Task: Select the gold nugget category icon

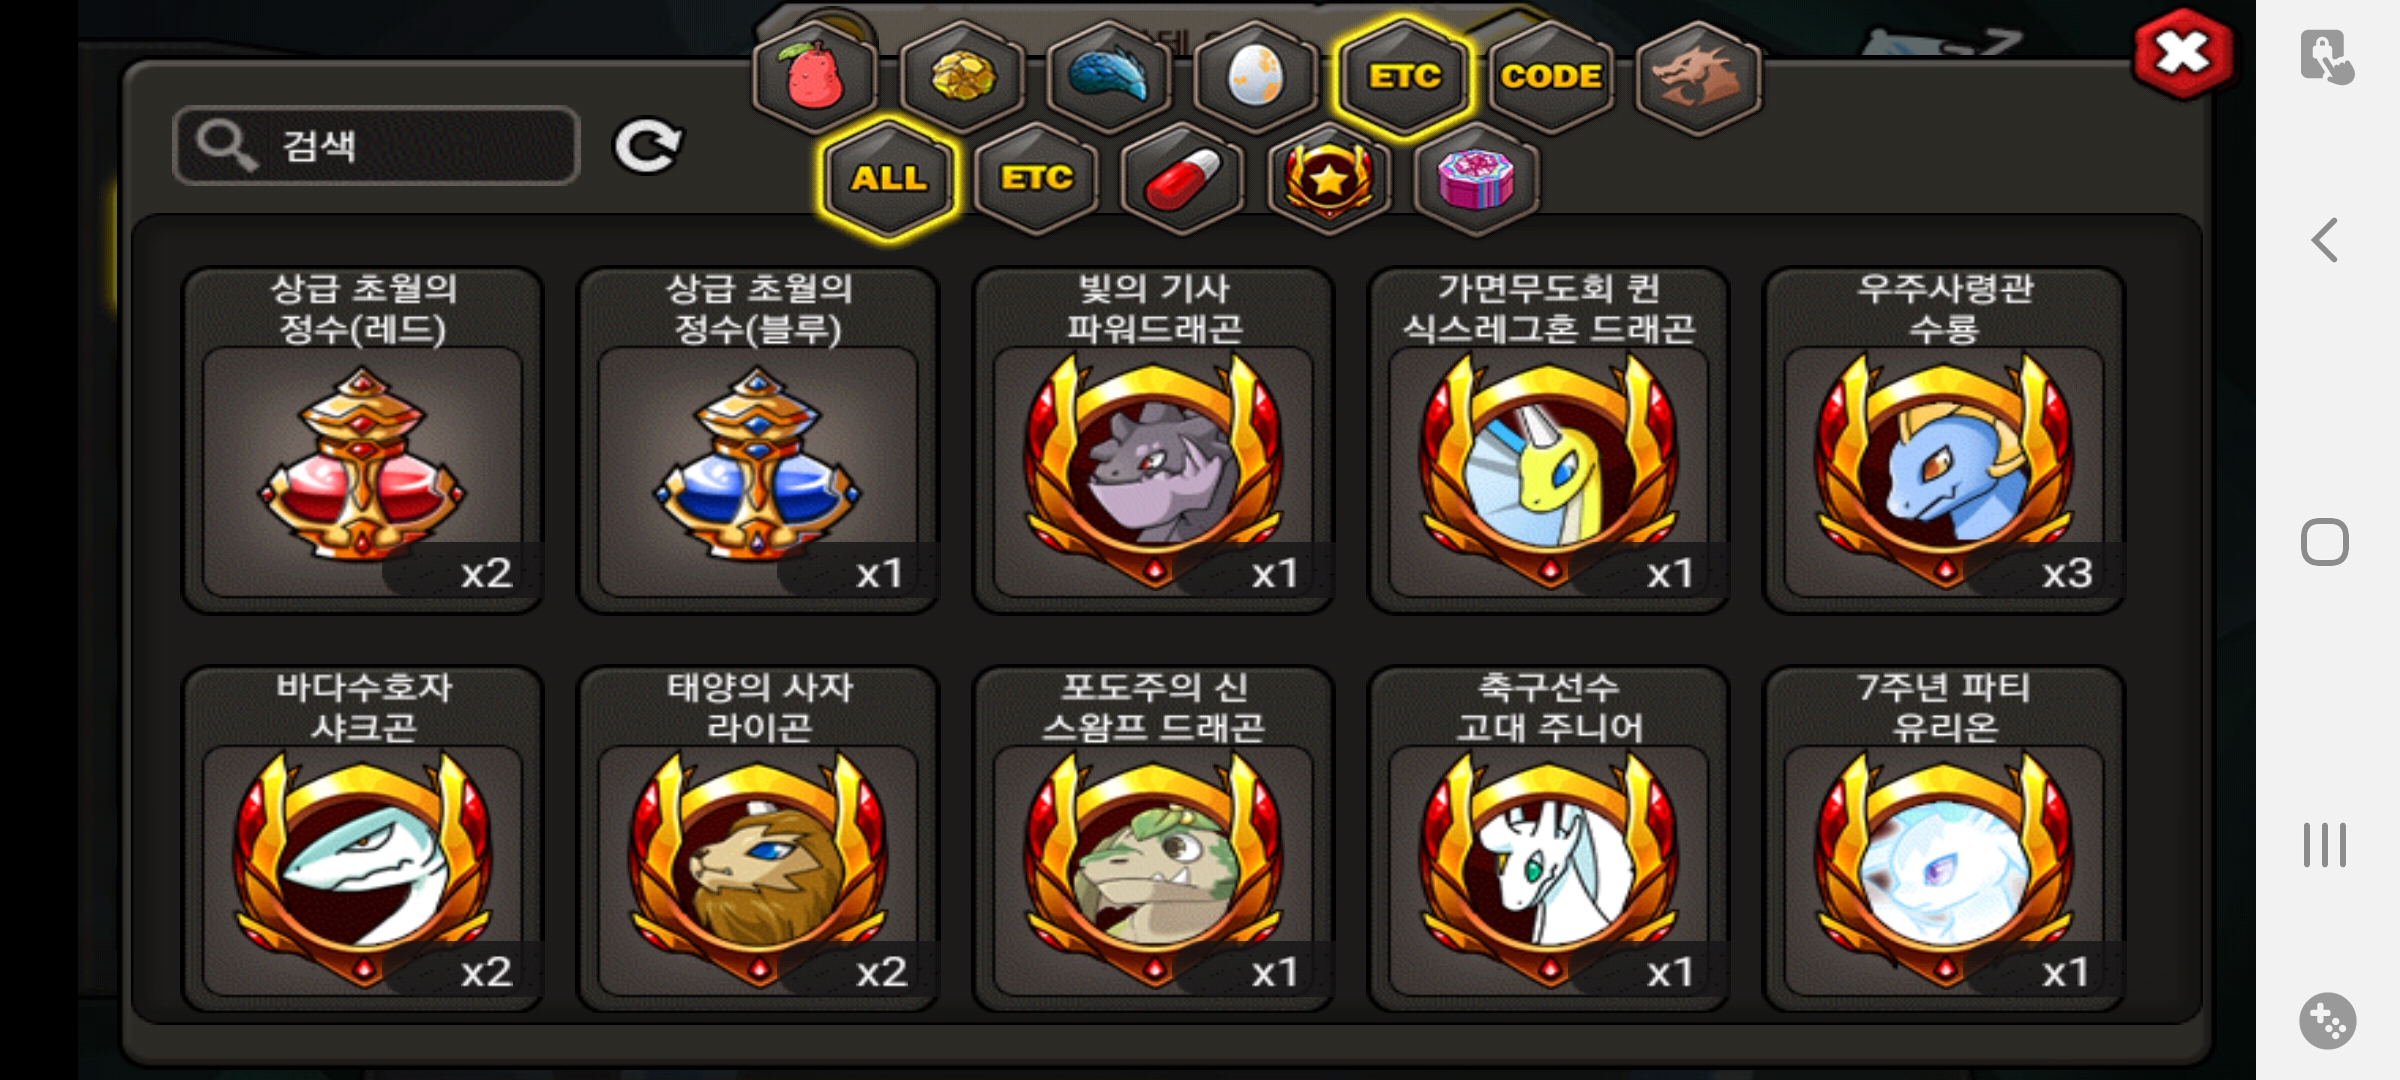Action: (x=962, y=78)
